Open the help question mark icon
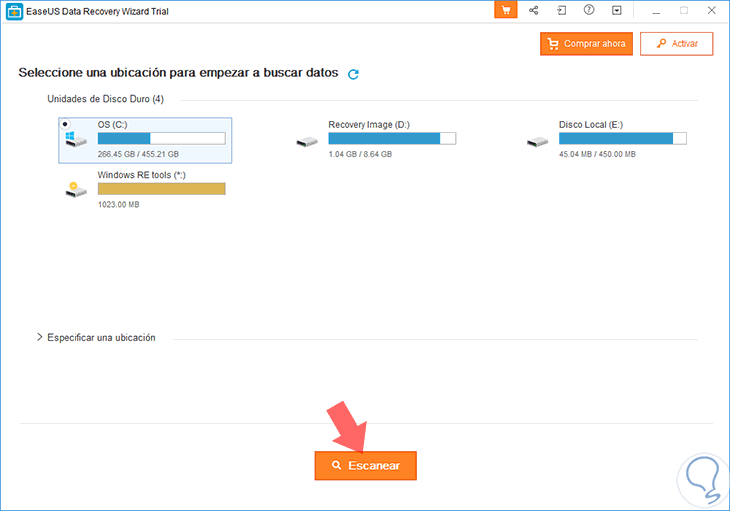Screen dimensions: 730x511 589,10
